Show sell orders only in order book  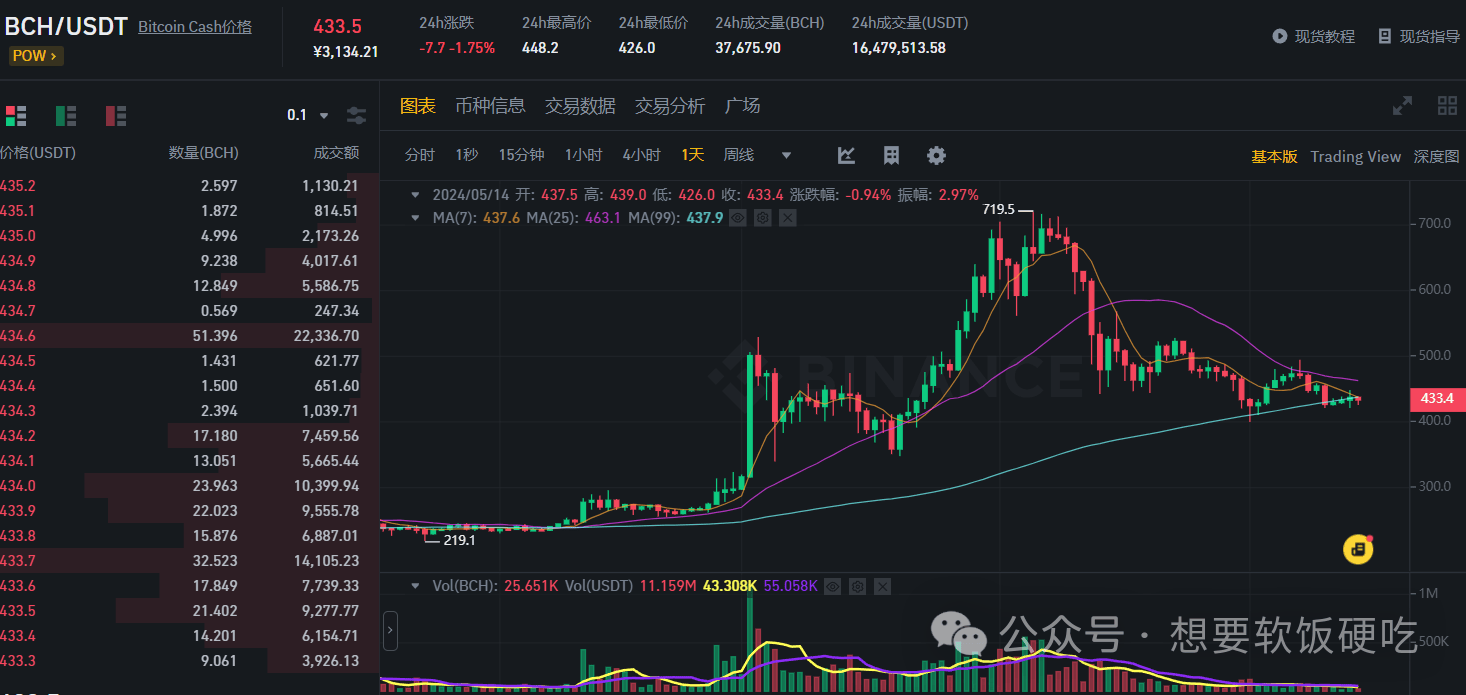tap(116, 115)
